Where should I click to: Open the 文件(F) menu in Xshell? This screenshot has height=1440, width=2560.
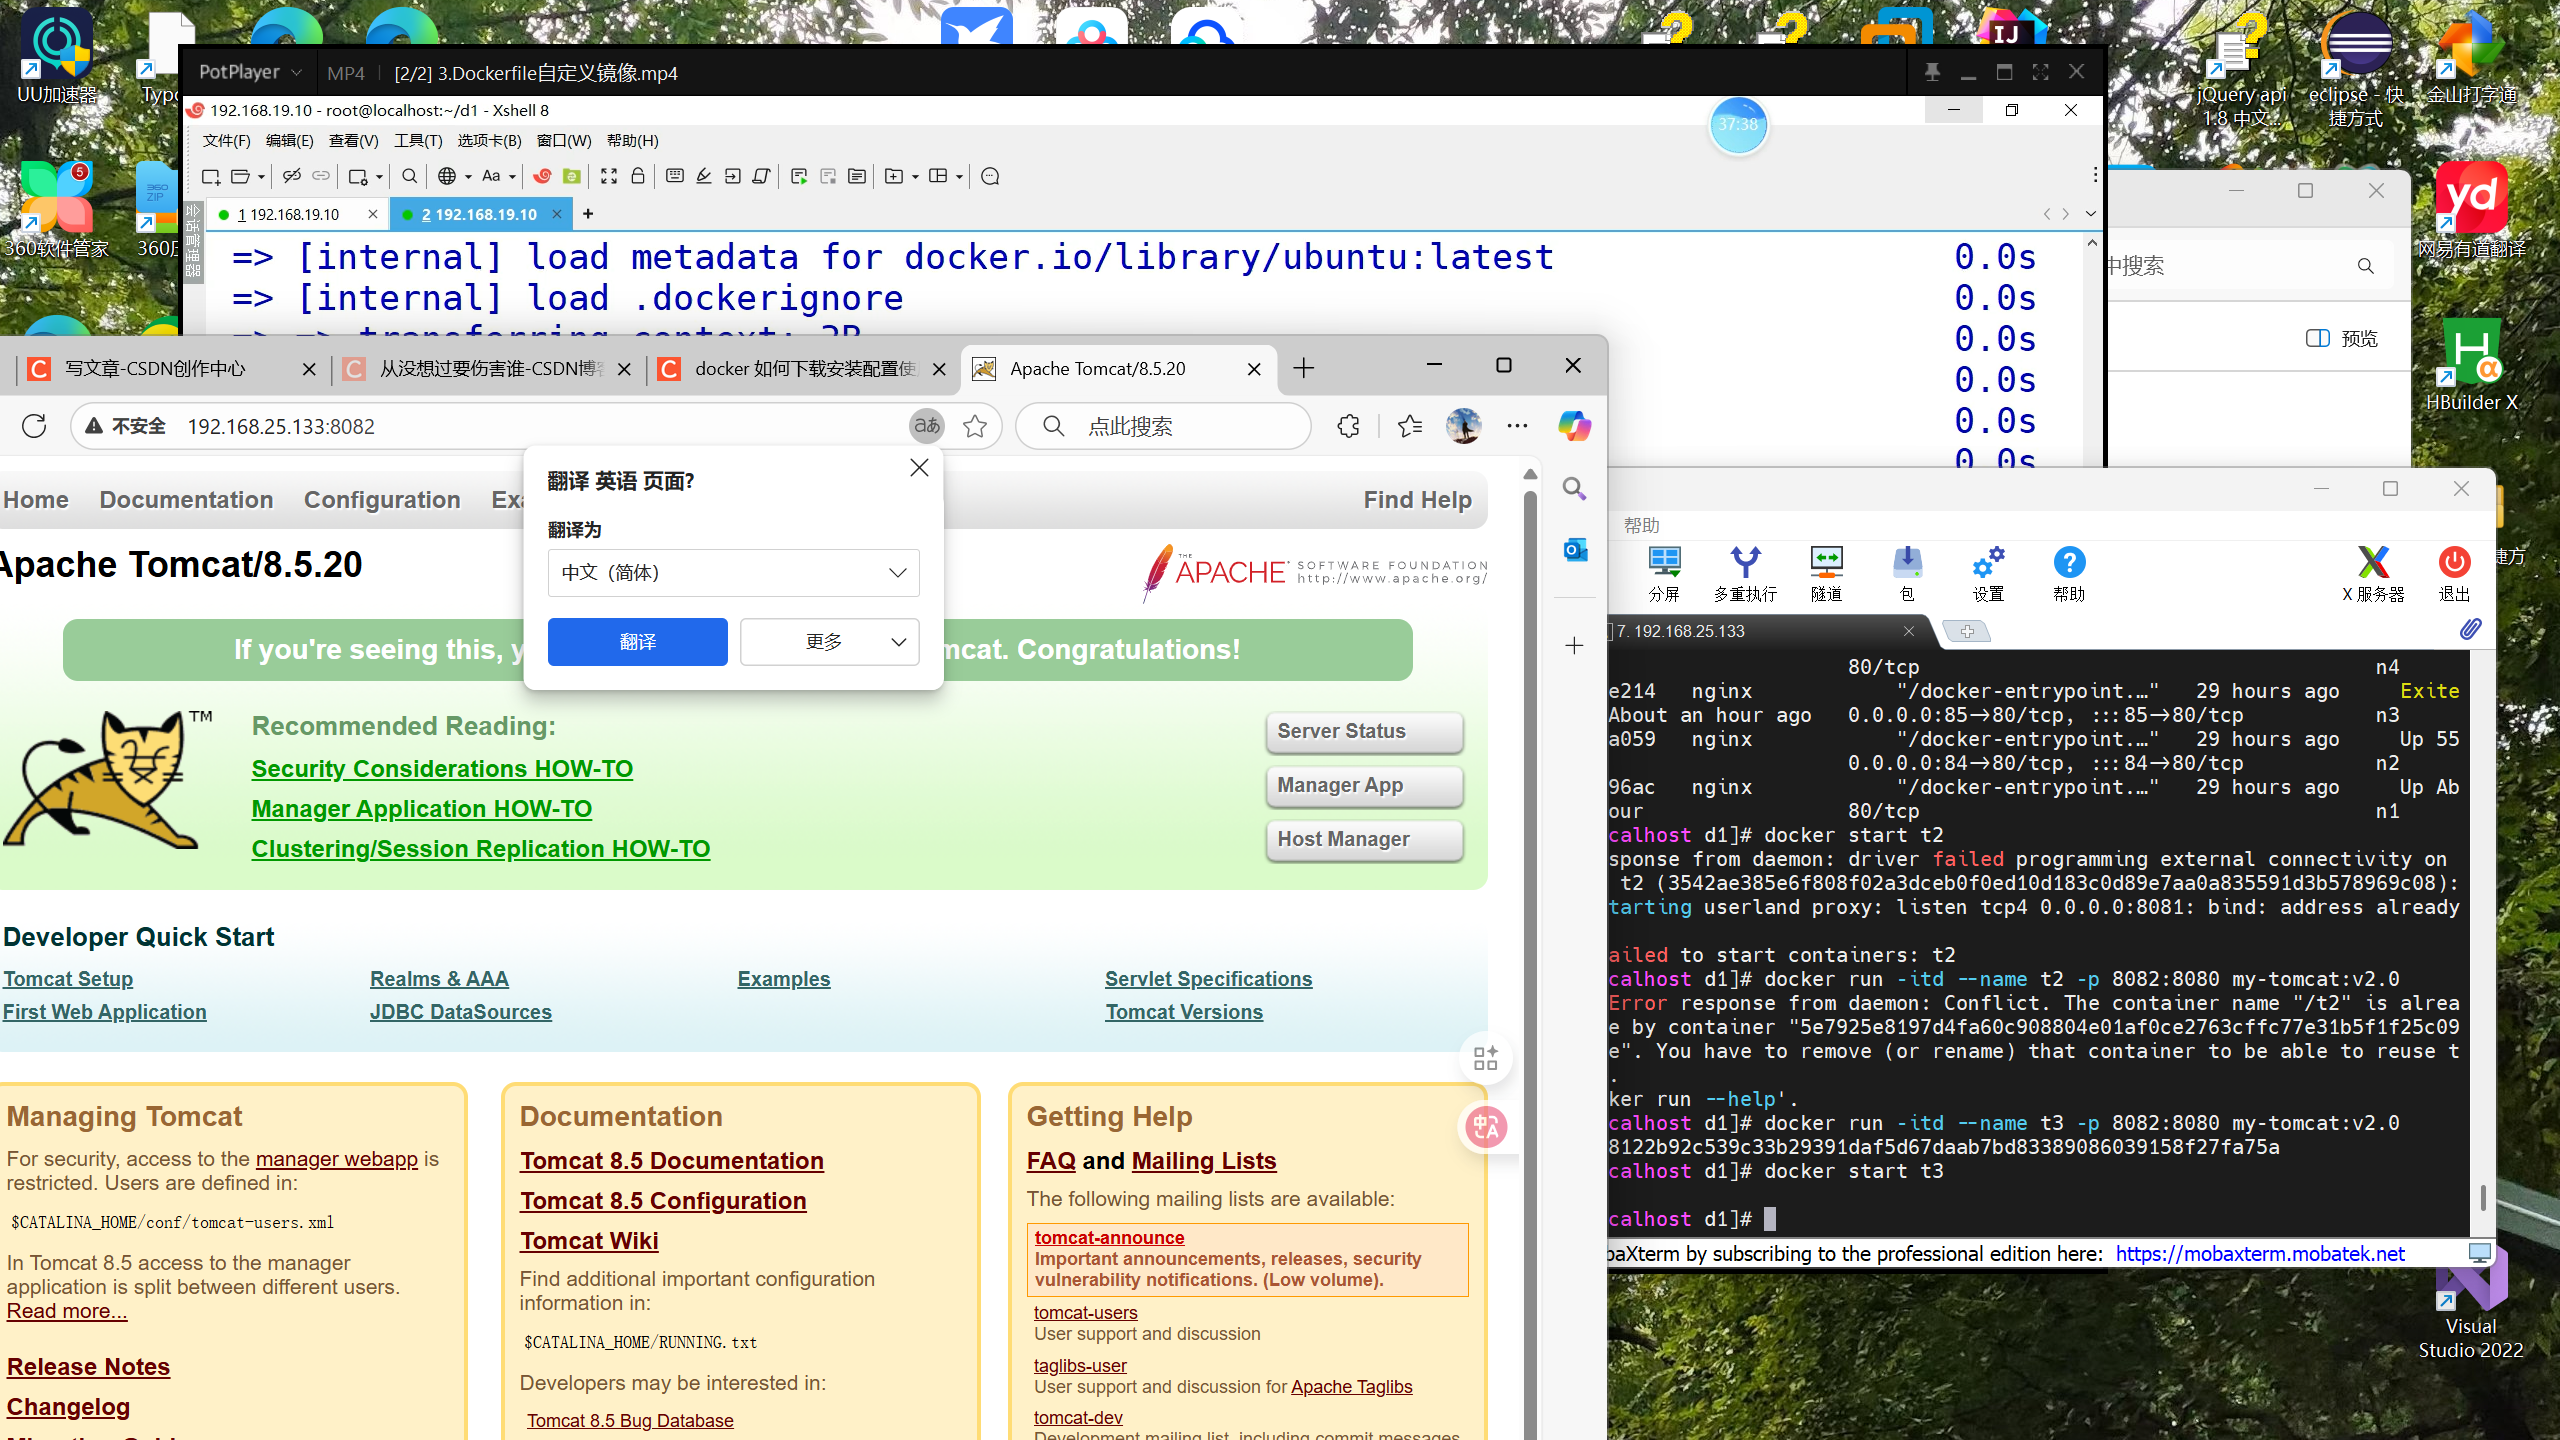[226, 141]
